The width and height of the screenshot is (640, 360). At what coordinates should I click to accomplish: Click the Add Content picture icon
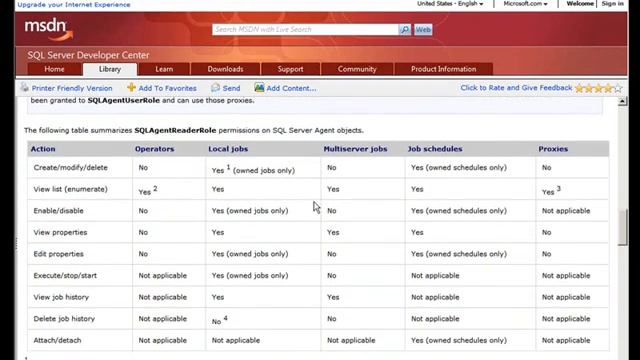tap(259, 87)
